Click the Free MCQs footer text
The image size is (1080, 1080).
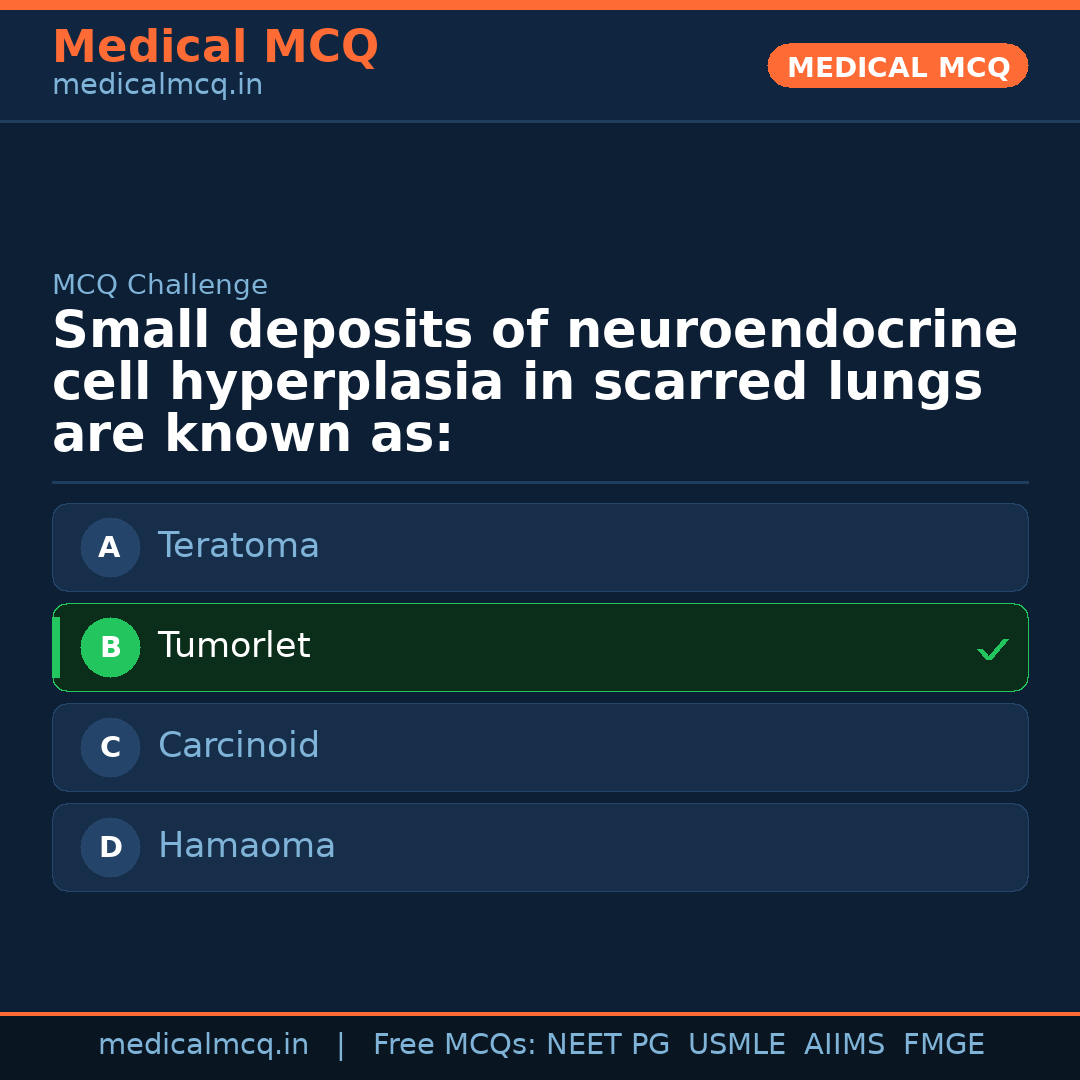(x=454, y=1045)
